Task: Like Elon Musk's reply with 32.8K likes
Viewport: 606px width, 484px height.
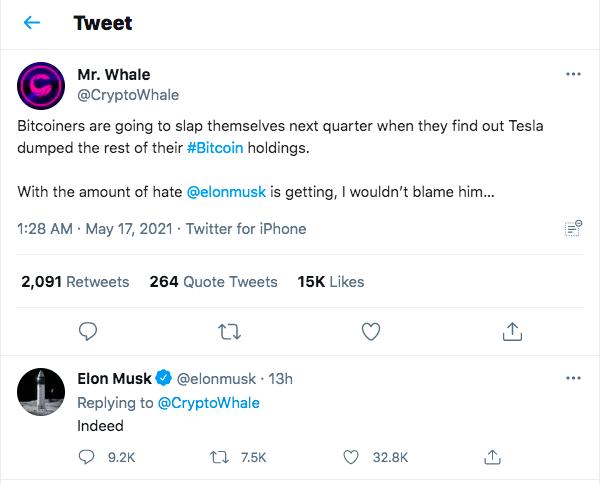Action: [351, 457]
